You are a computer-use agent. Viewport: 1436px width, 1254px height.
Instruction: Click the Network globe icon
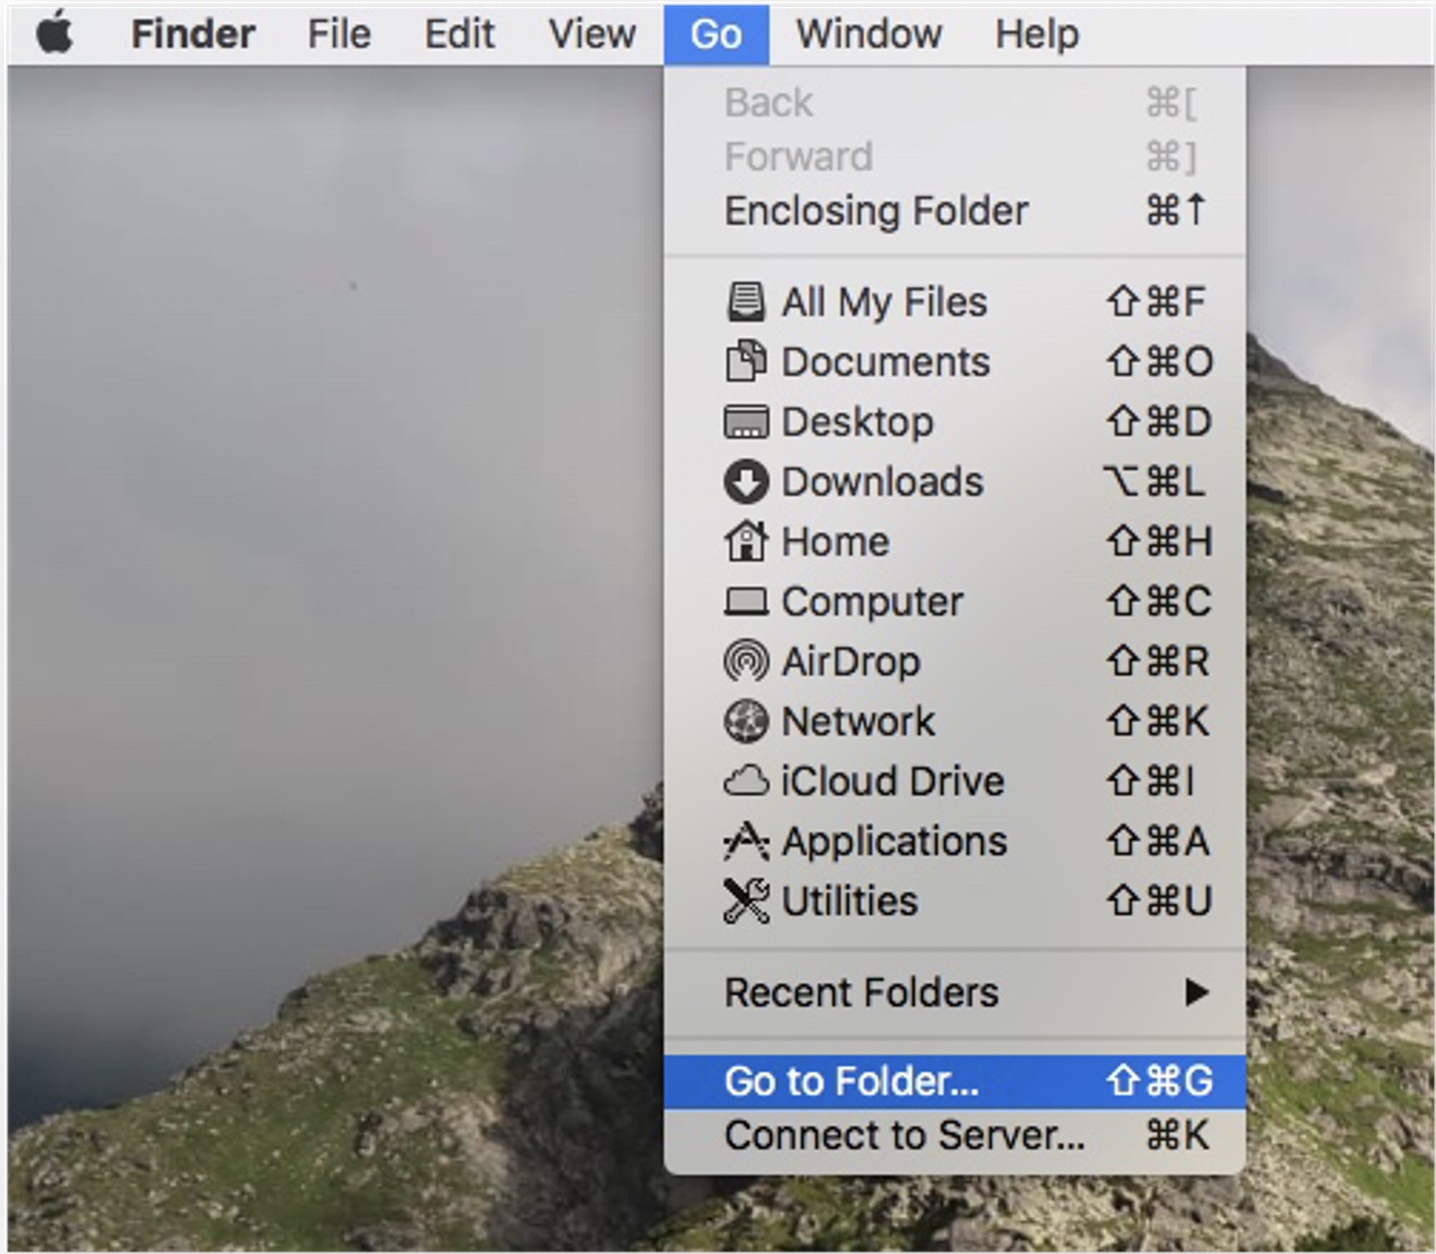point(745,722)
